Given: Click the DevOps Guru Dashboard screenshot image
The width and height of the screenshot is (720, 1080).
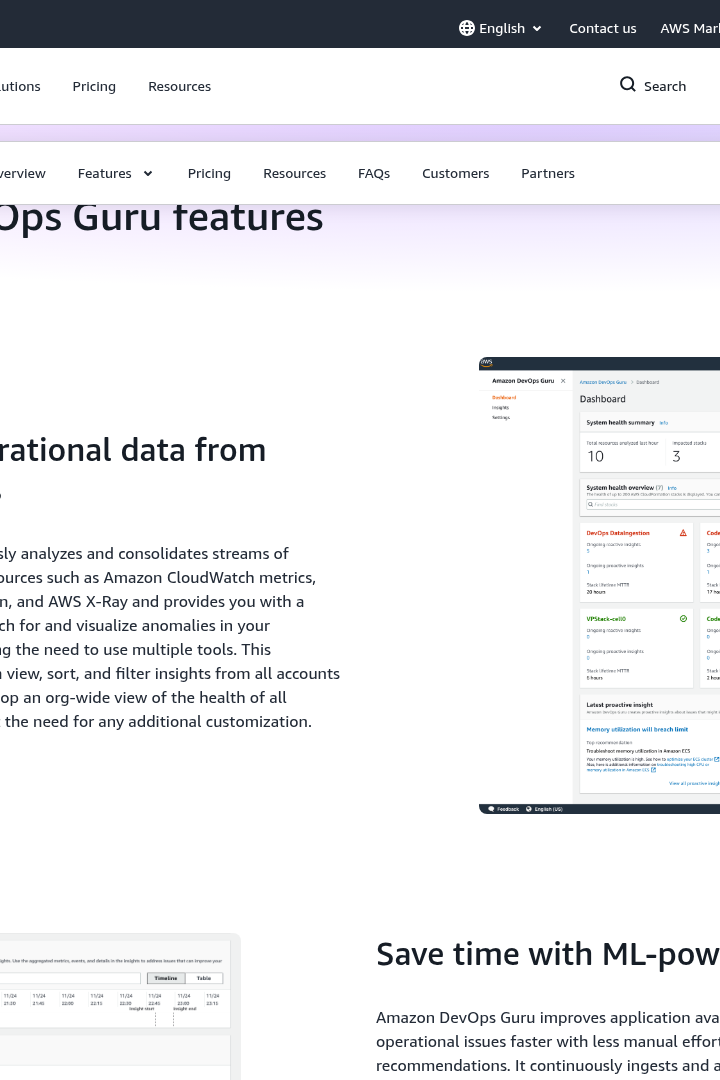Looking at the screenshot, I should tap(599, 585).
